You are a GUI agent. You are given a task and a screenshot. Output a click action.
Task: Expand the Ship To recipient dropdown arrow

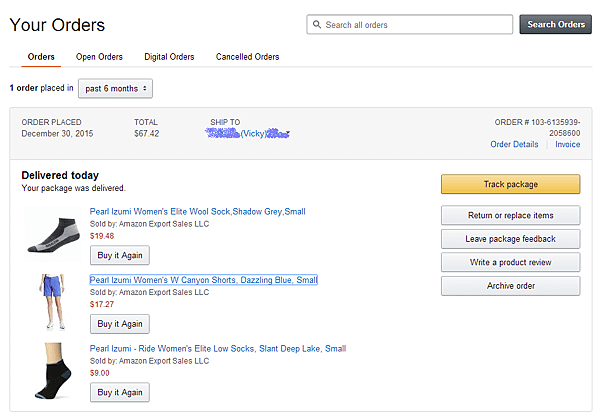coord(288,133)
